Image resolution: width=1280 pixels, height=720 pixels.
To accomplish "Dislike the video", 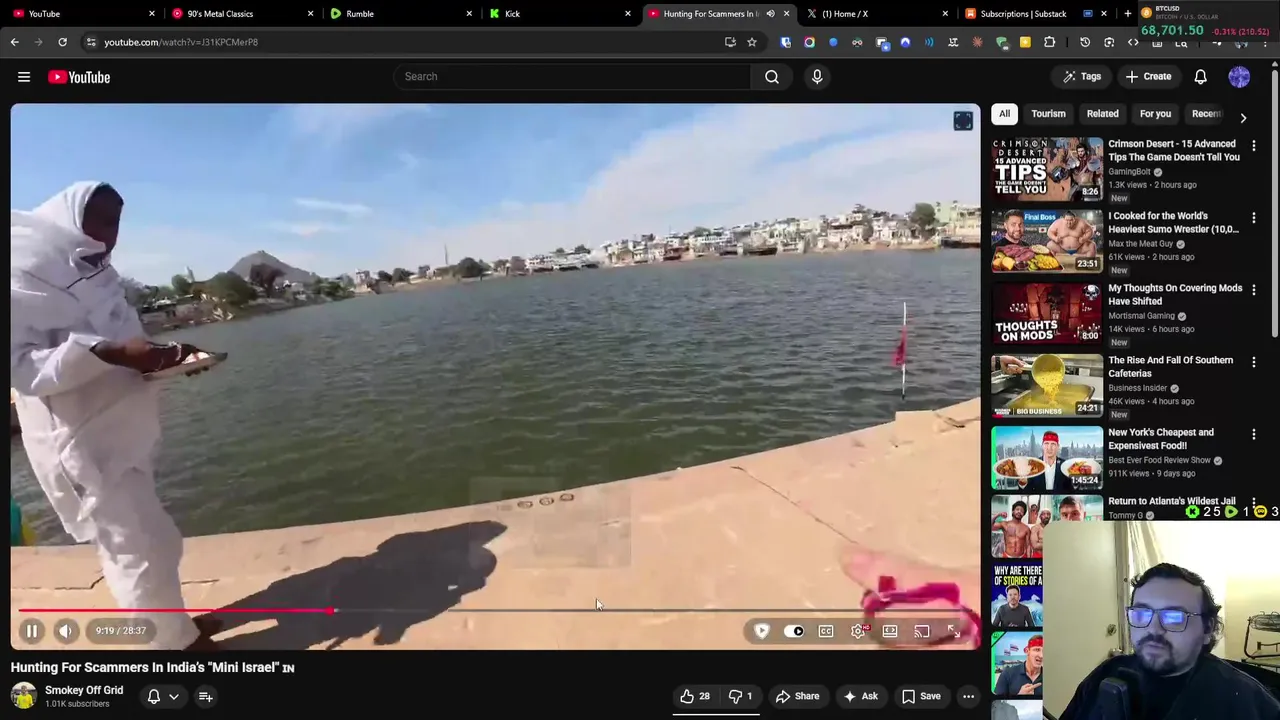I will pyautogui.click(x=740, y=696).
